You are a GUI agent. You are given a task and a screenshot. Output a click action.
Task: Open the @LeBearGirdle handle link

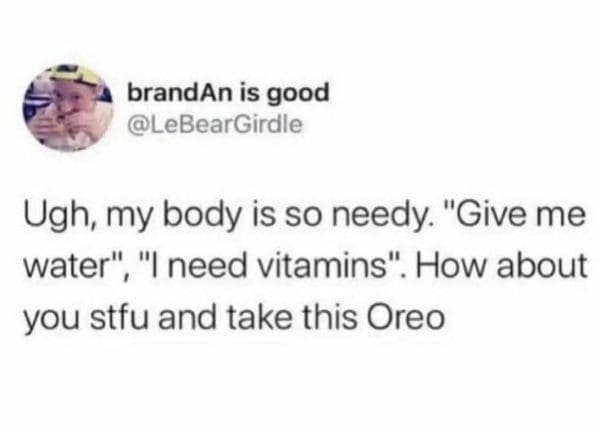click(x=215, y=124)
